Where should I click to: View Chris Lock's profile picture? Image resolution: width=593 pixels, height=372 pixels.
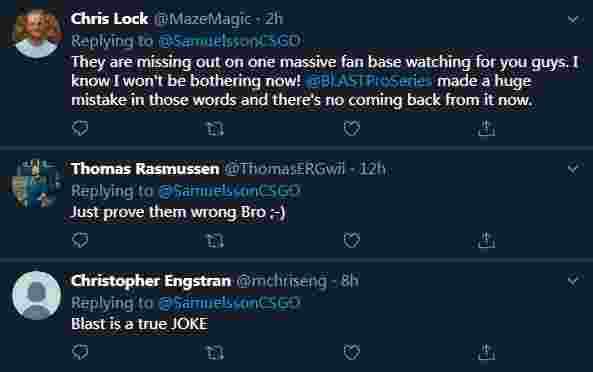point(36,33)
